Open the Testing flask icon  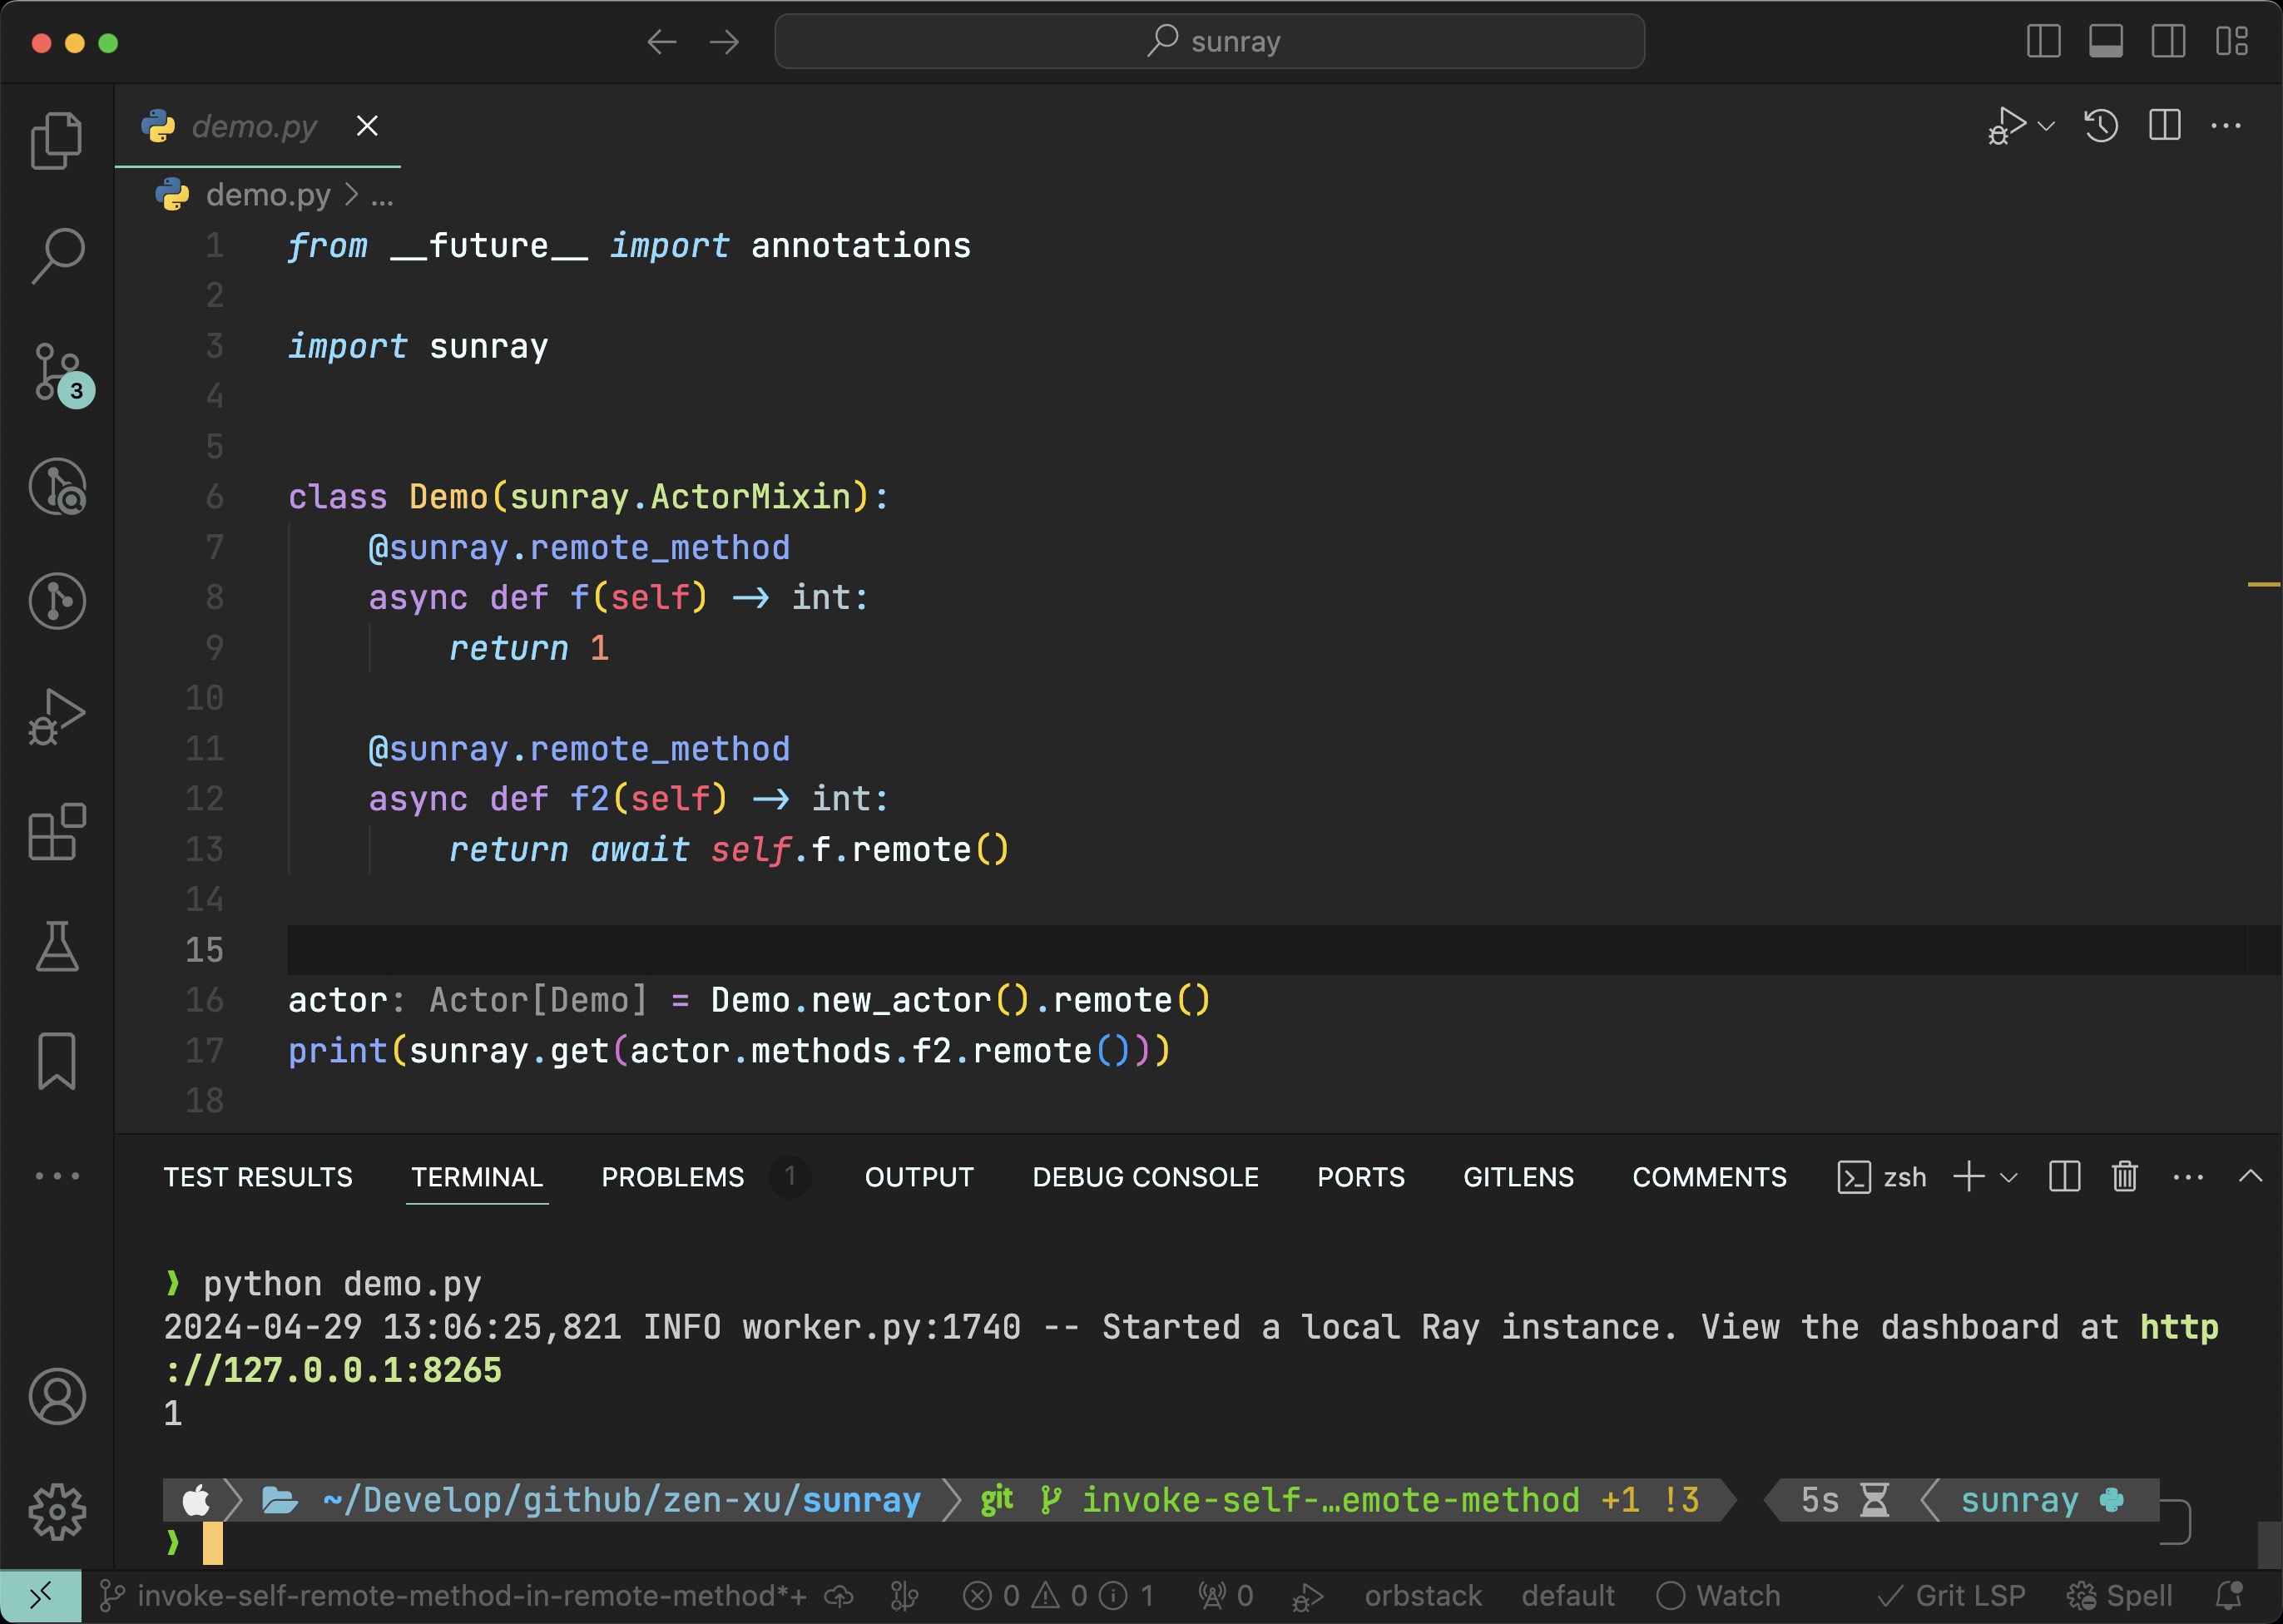click(x=57, y=946)
